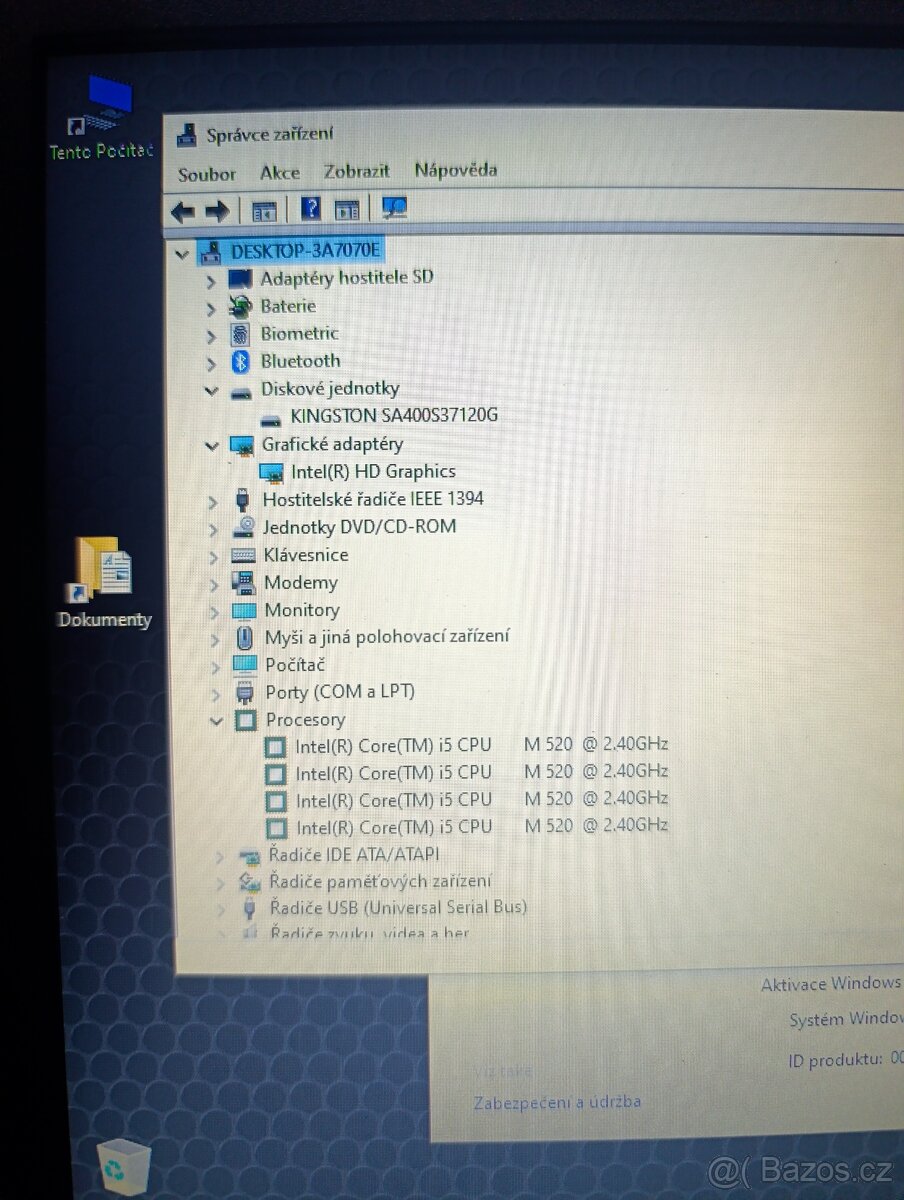904x1200 pixels.
Task: Click the Properties toolbar icon
Action: [346, 209]
